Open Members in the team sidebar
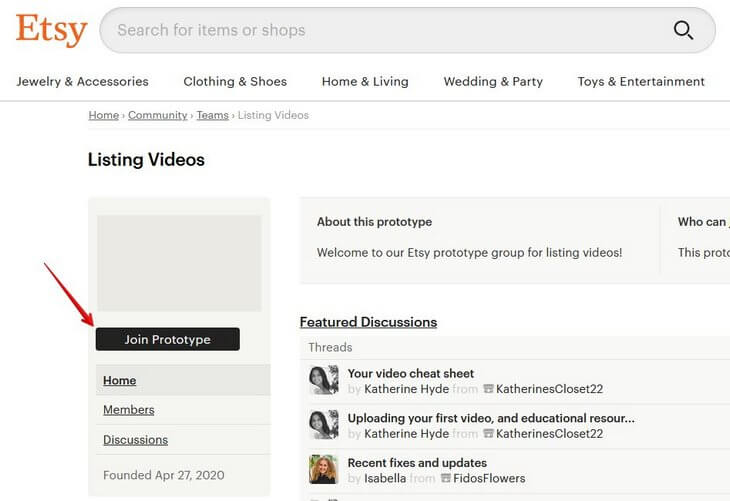 128,410
